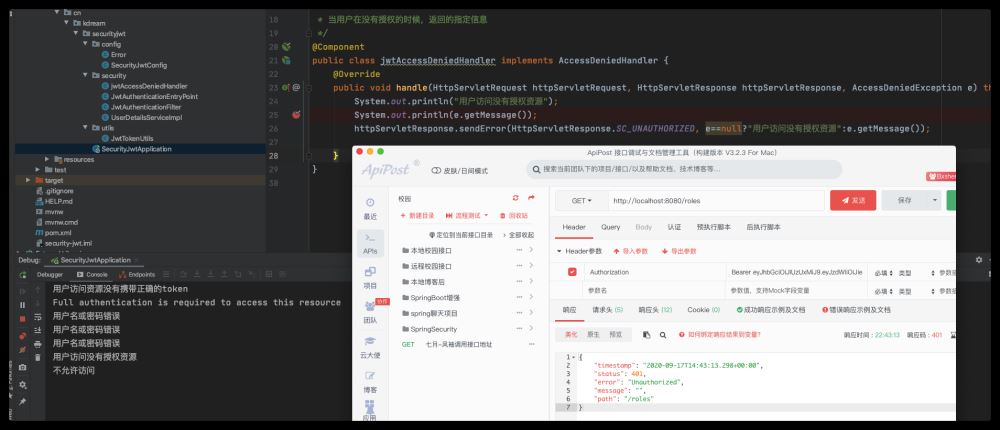Open the 团队 (team) sidebar icon
Viewport: 1000px width, 430px height.
pos(370,312)
